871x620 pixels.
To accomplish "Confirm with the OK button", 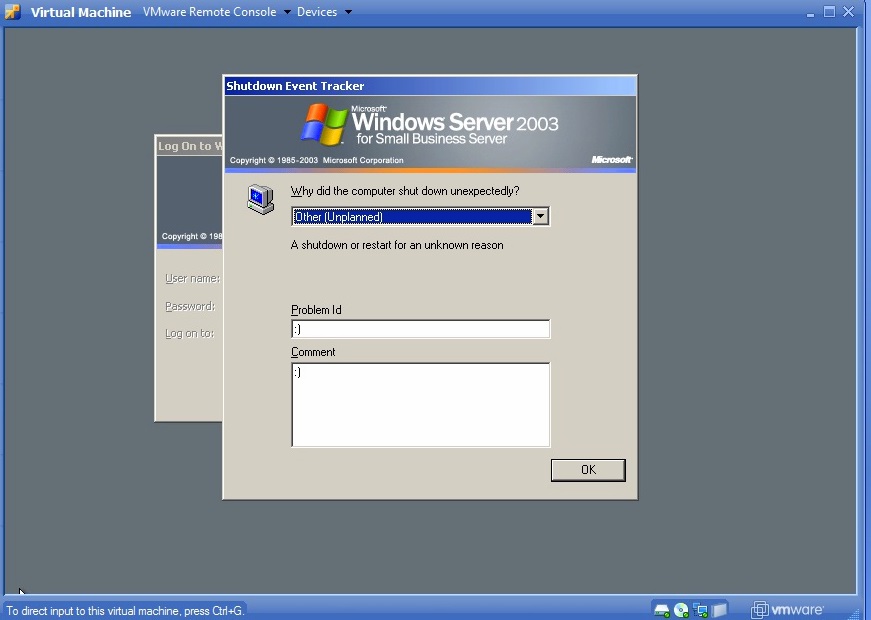I will (x=588, y=470).
